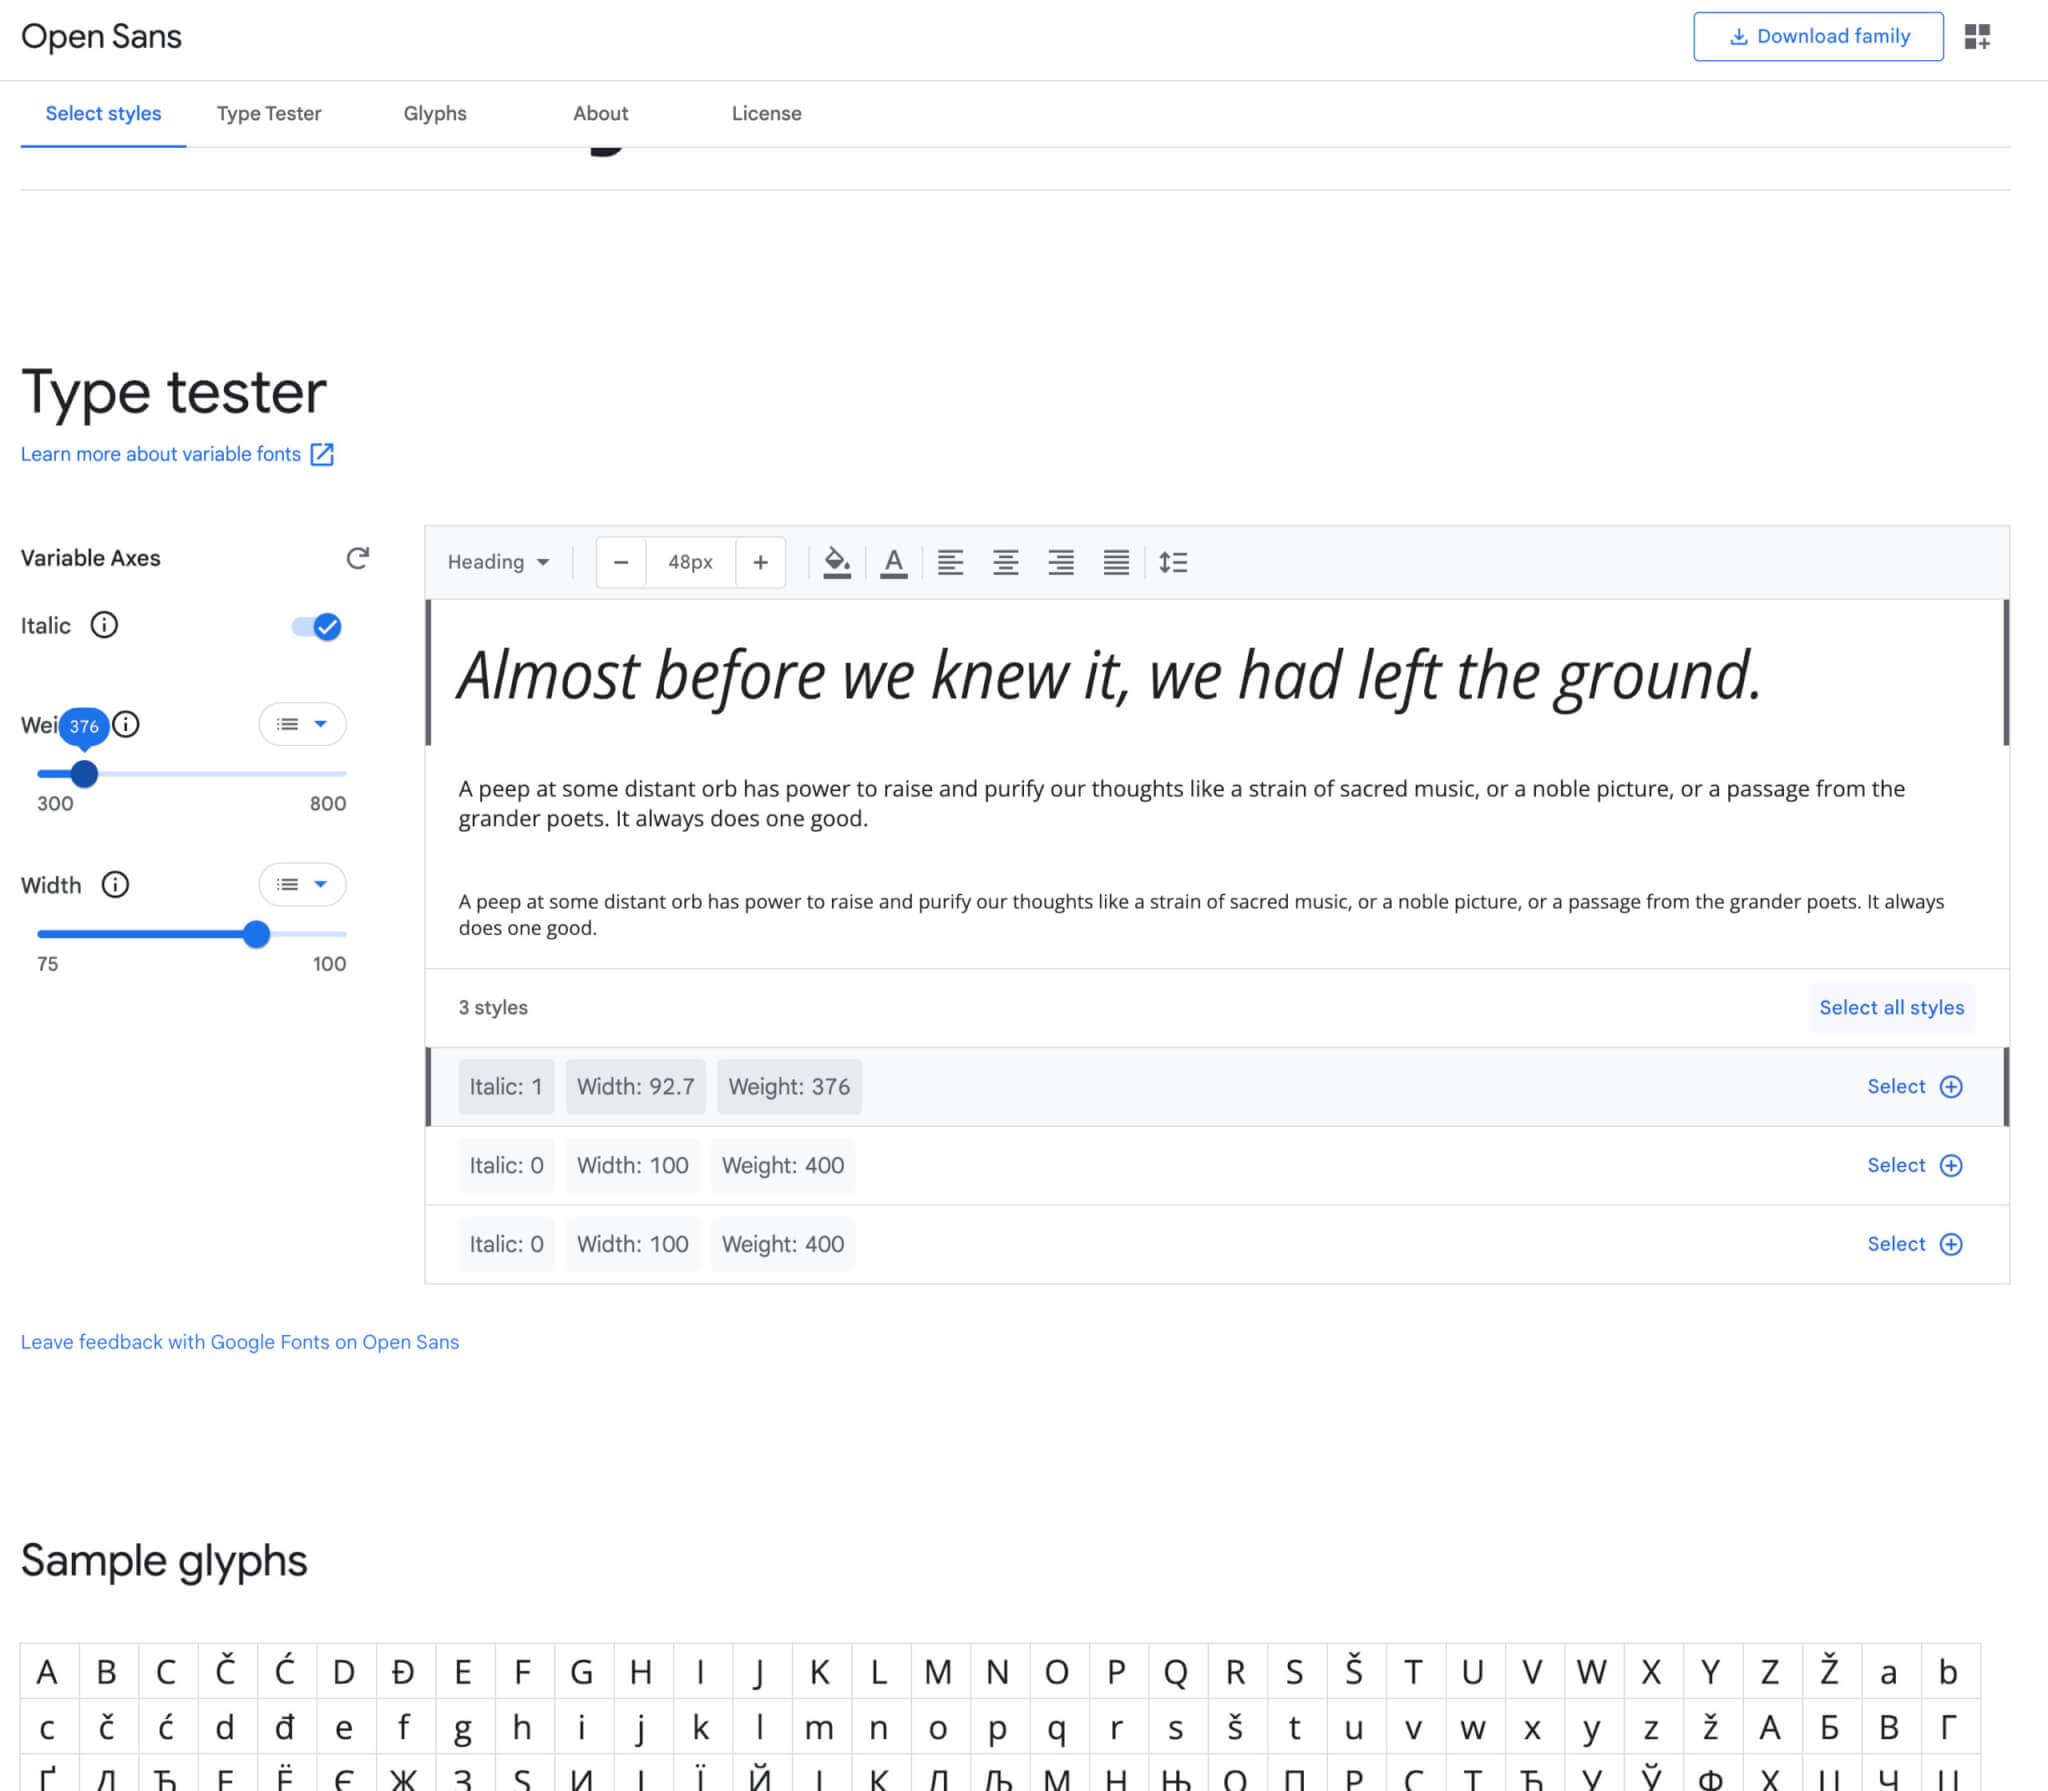
Task: Open the Heading text style dropdown
Action: 497,561
